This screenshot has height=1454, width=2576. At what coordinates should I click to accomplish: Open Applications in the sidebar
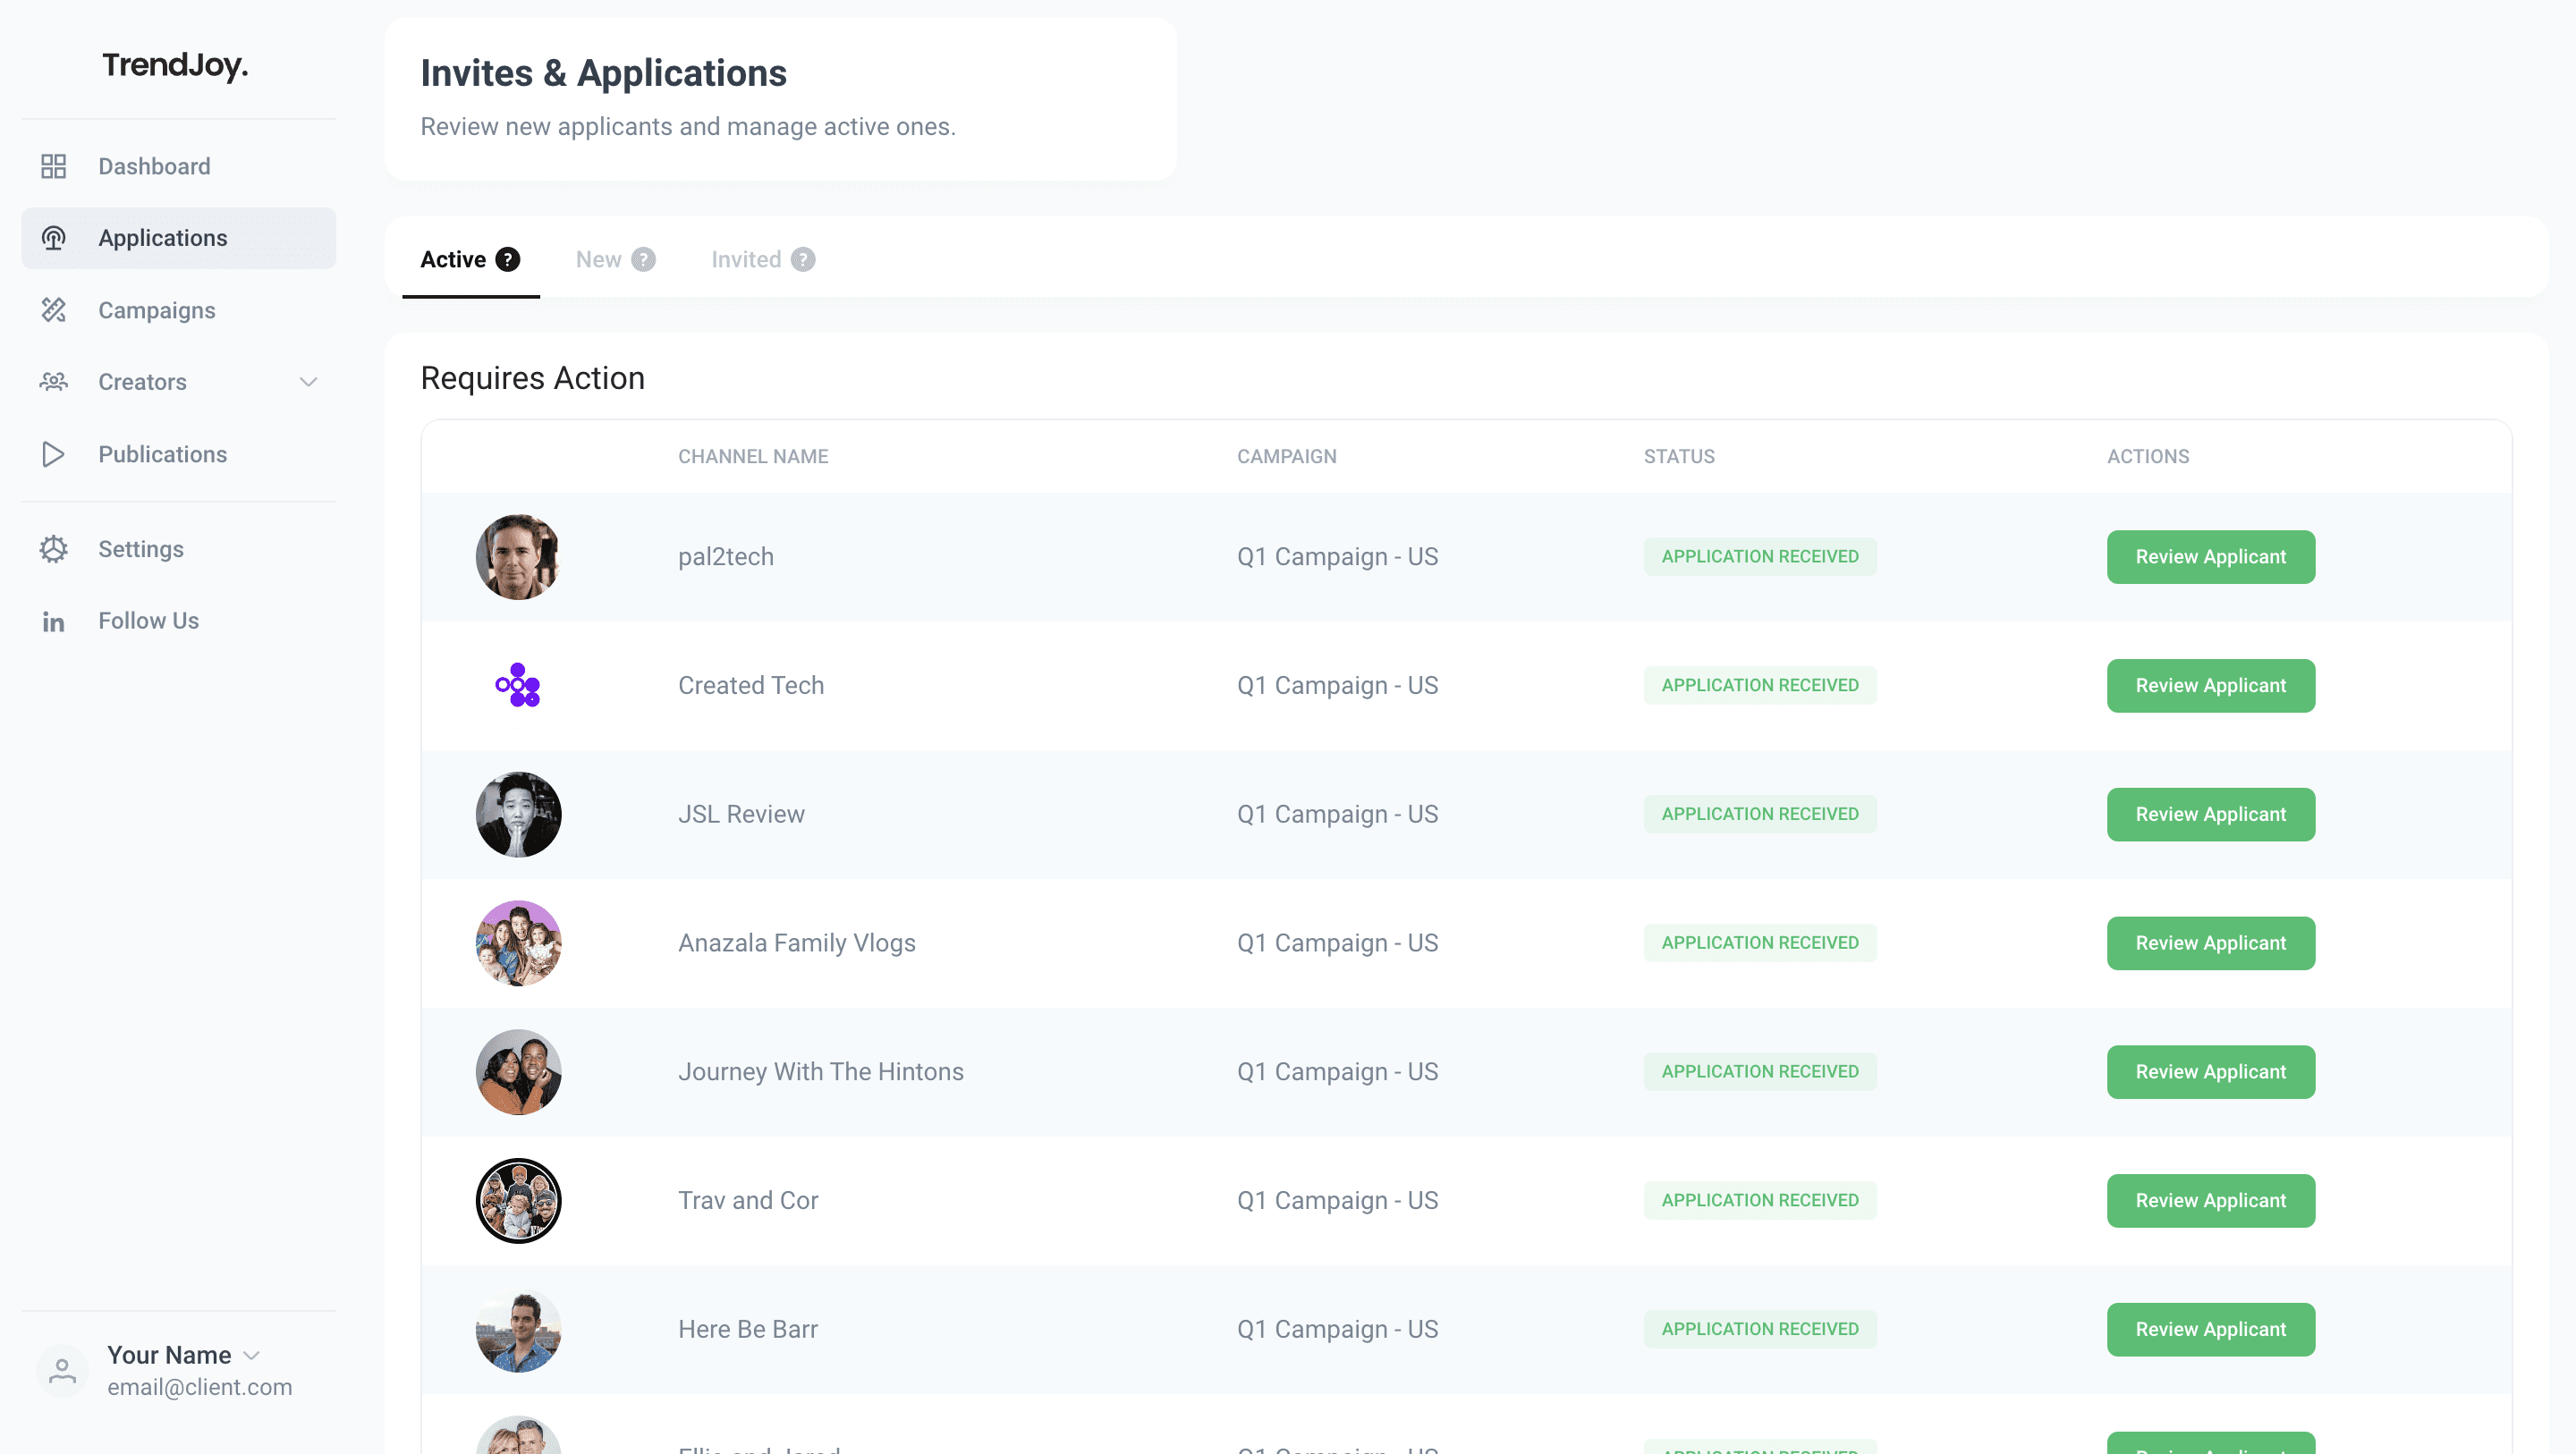click(178, 238)
